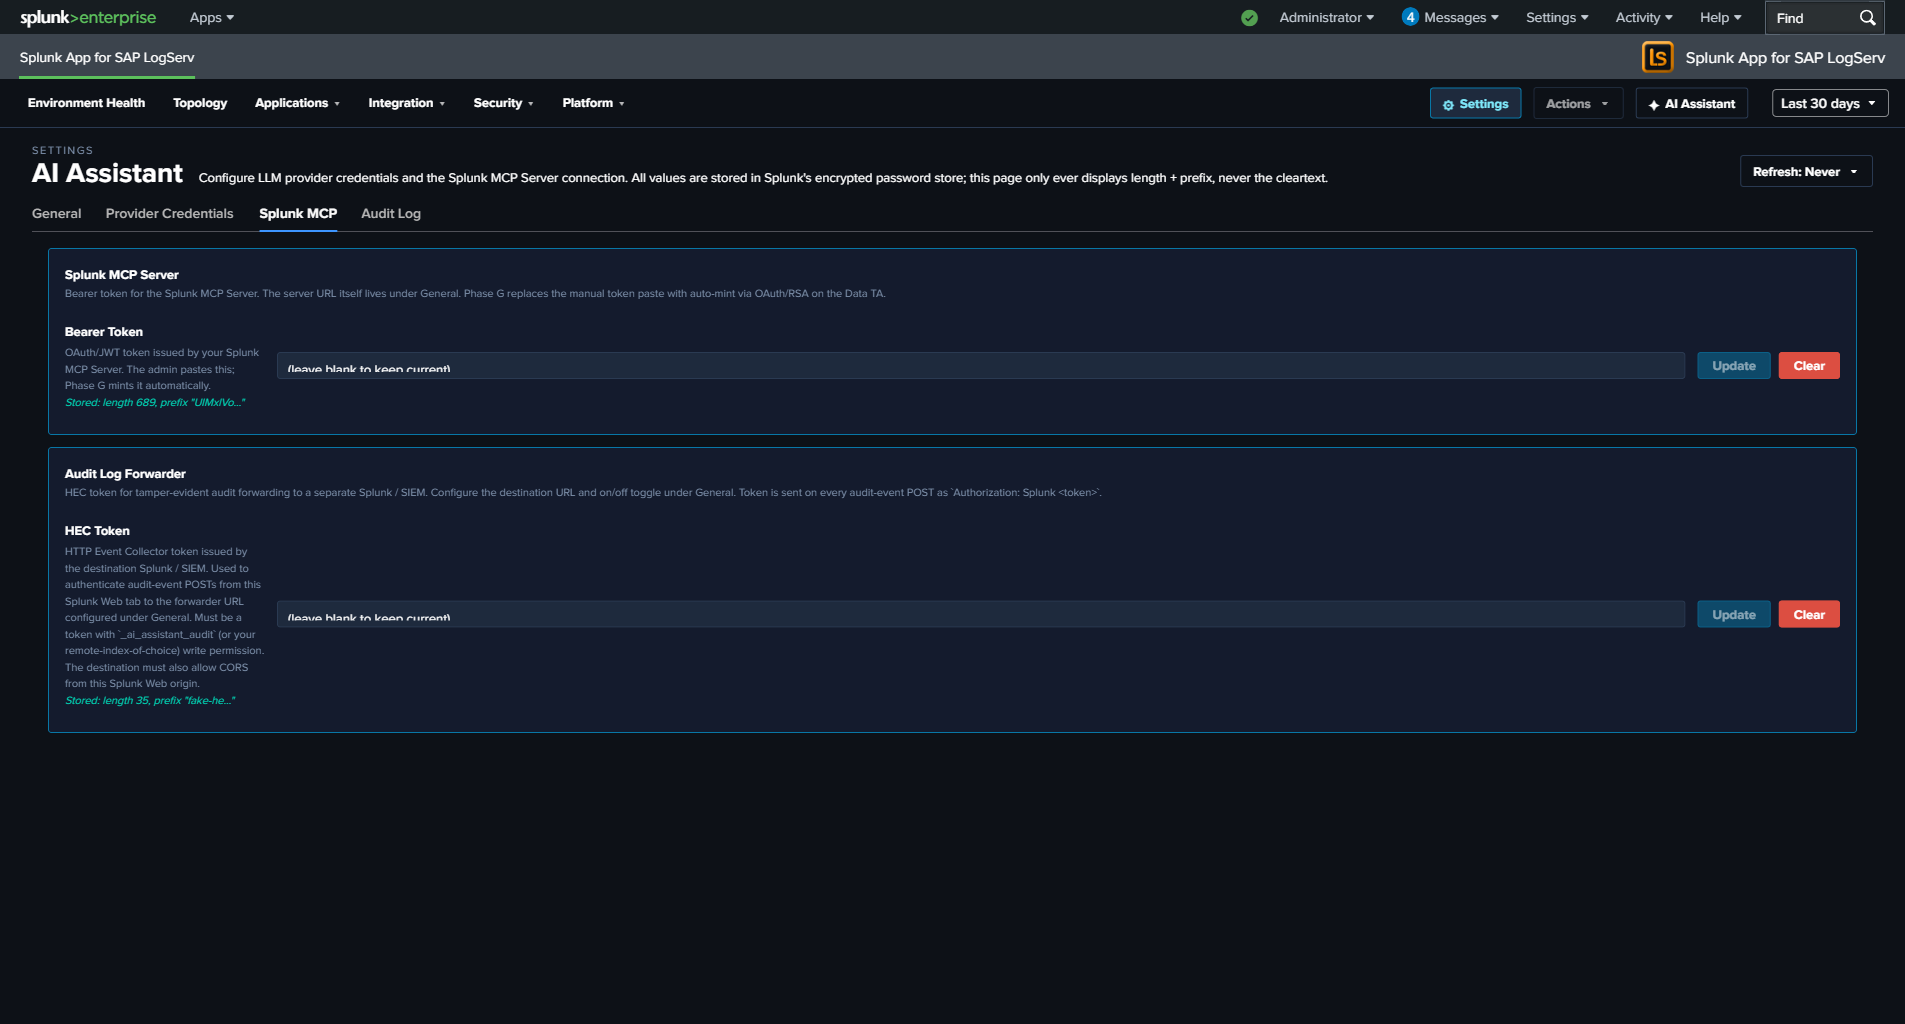Click the green health status check icon

pos(1249,18)
